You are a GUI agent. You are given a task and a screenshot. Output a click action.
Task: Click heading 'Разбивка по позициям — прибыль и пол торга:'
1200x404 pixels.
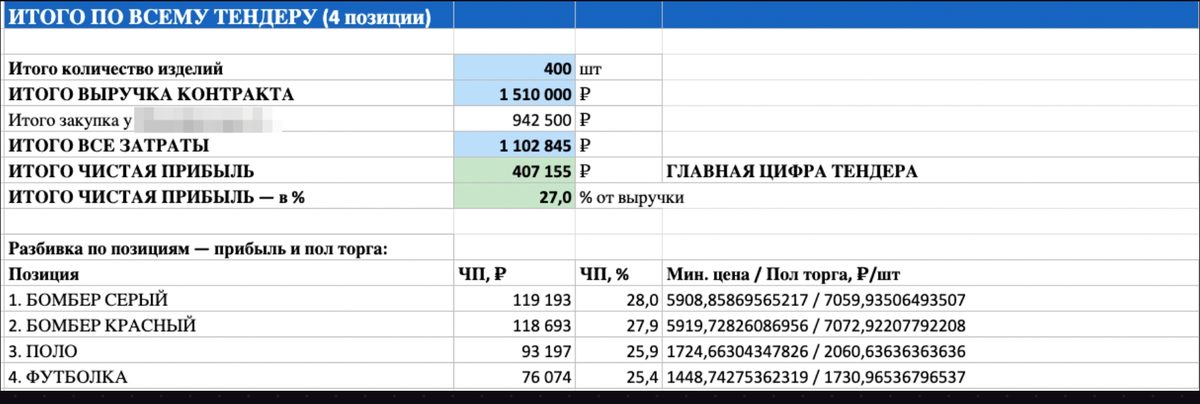tap(197, 248)
